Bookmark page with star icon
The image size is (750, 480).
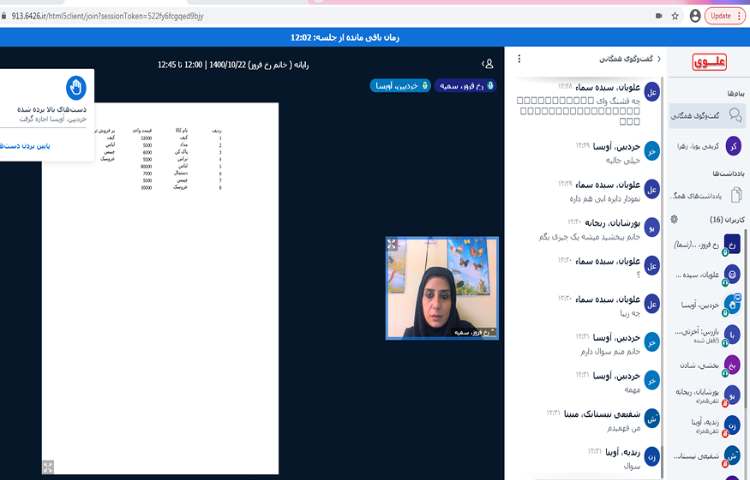pyautogui.click(x=675, y=16)
